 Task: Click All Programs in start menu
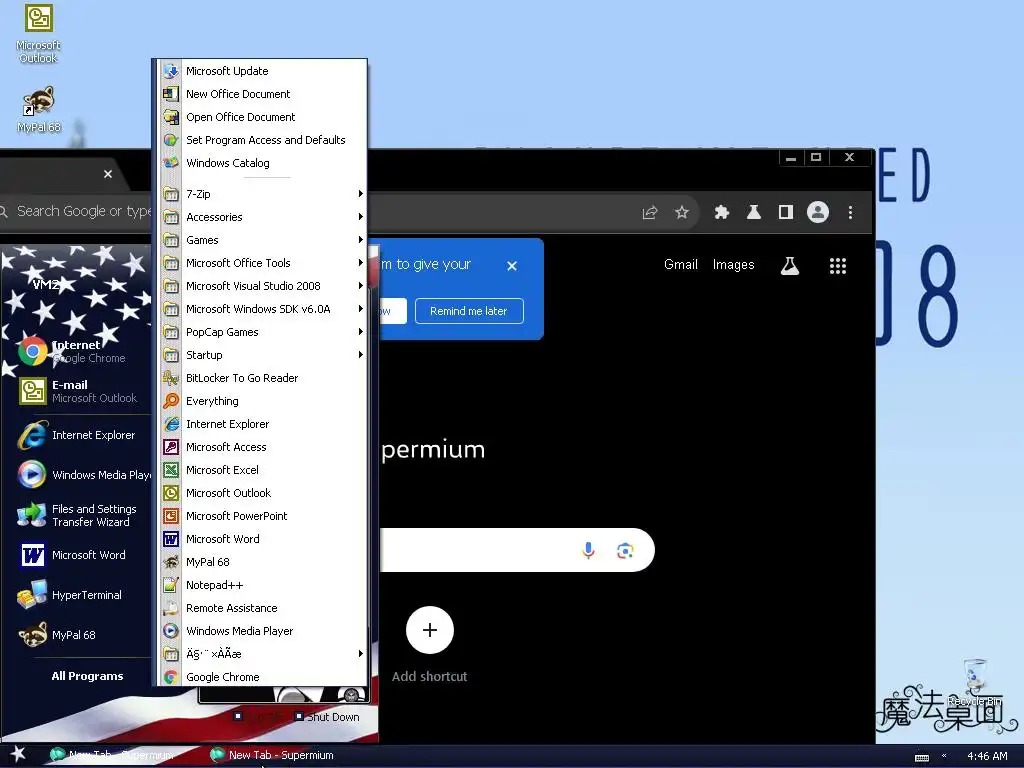point(87,676)
